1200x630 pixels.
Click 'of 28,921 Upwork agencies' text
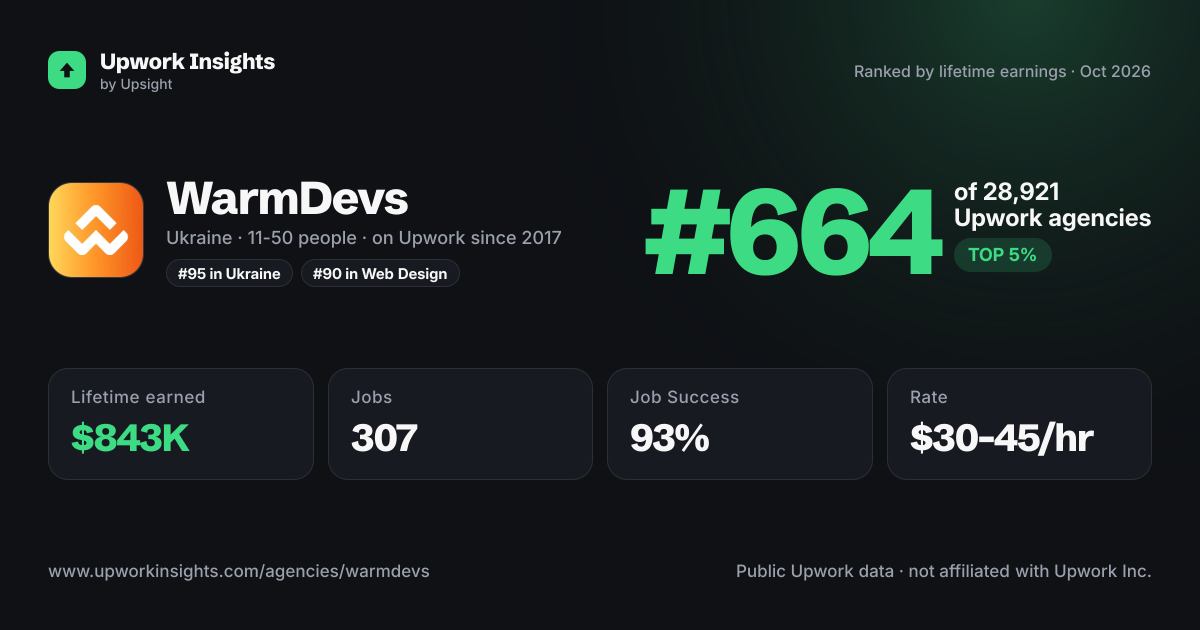pos(1052,205)
